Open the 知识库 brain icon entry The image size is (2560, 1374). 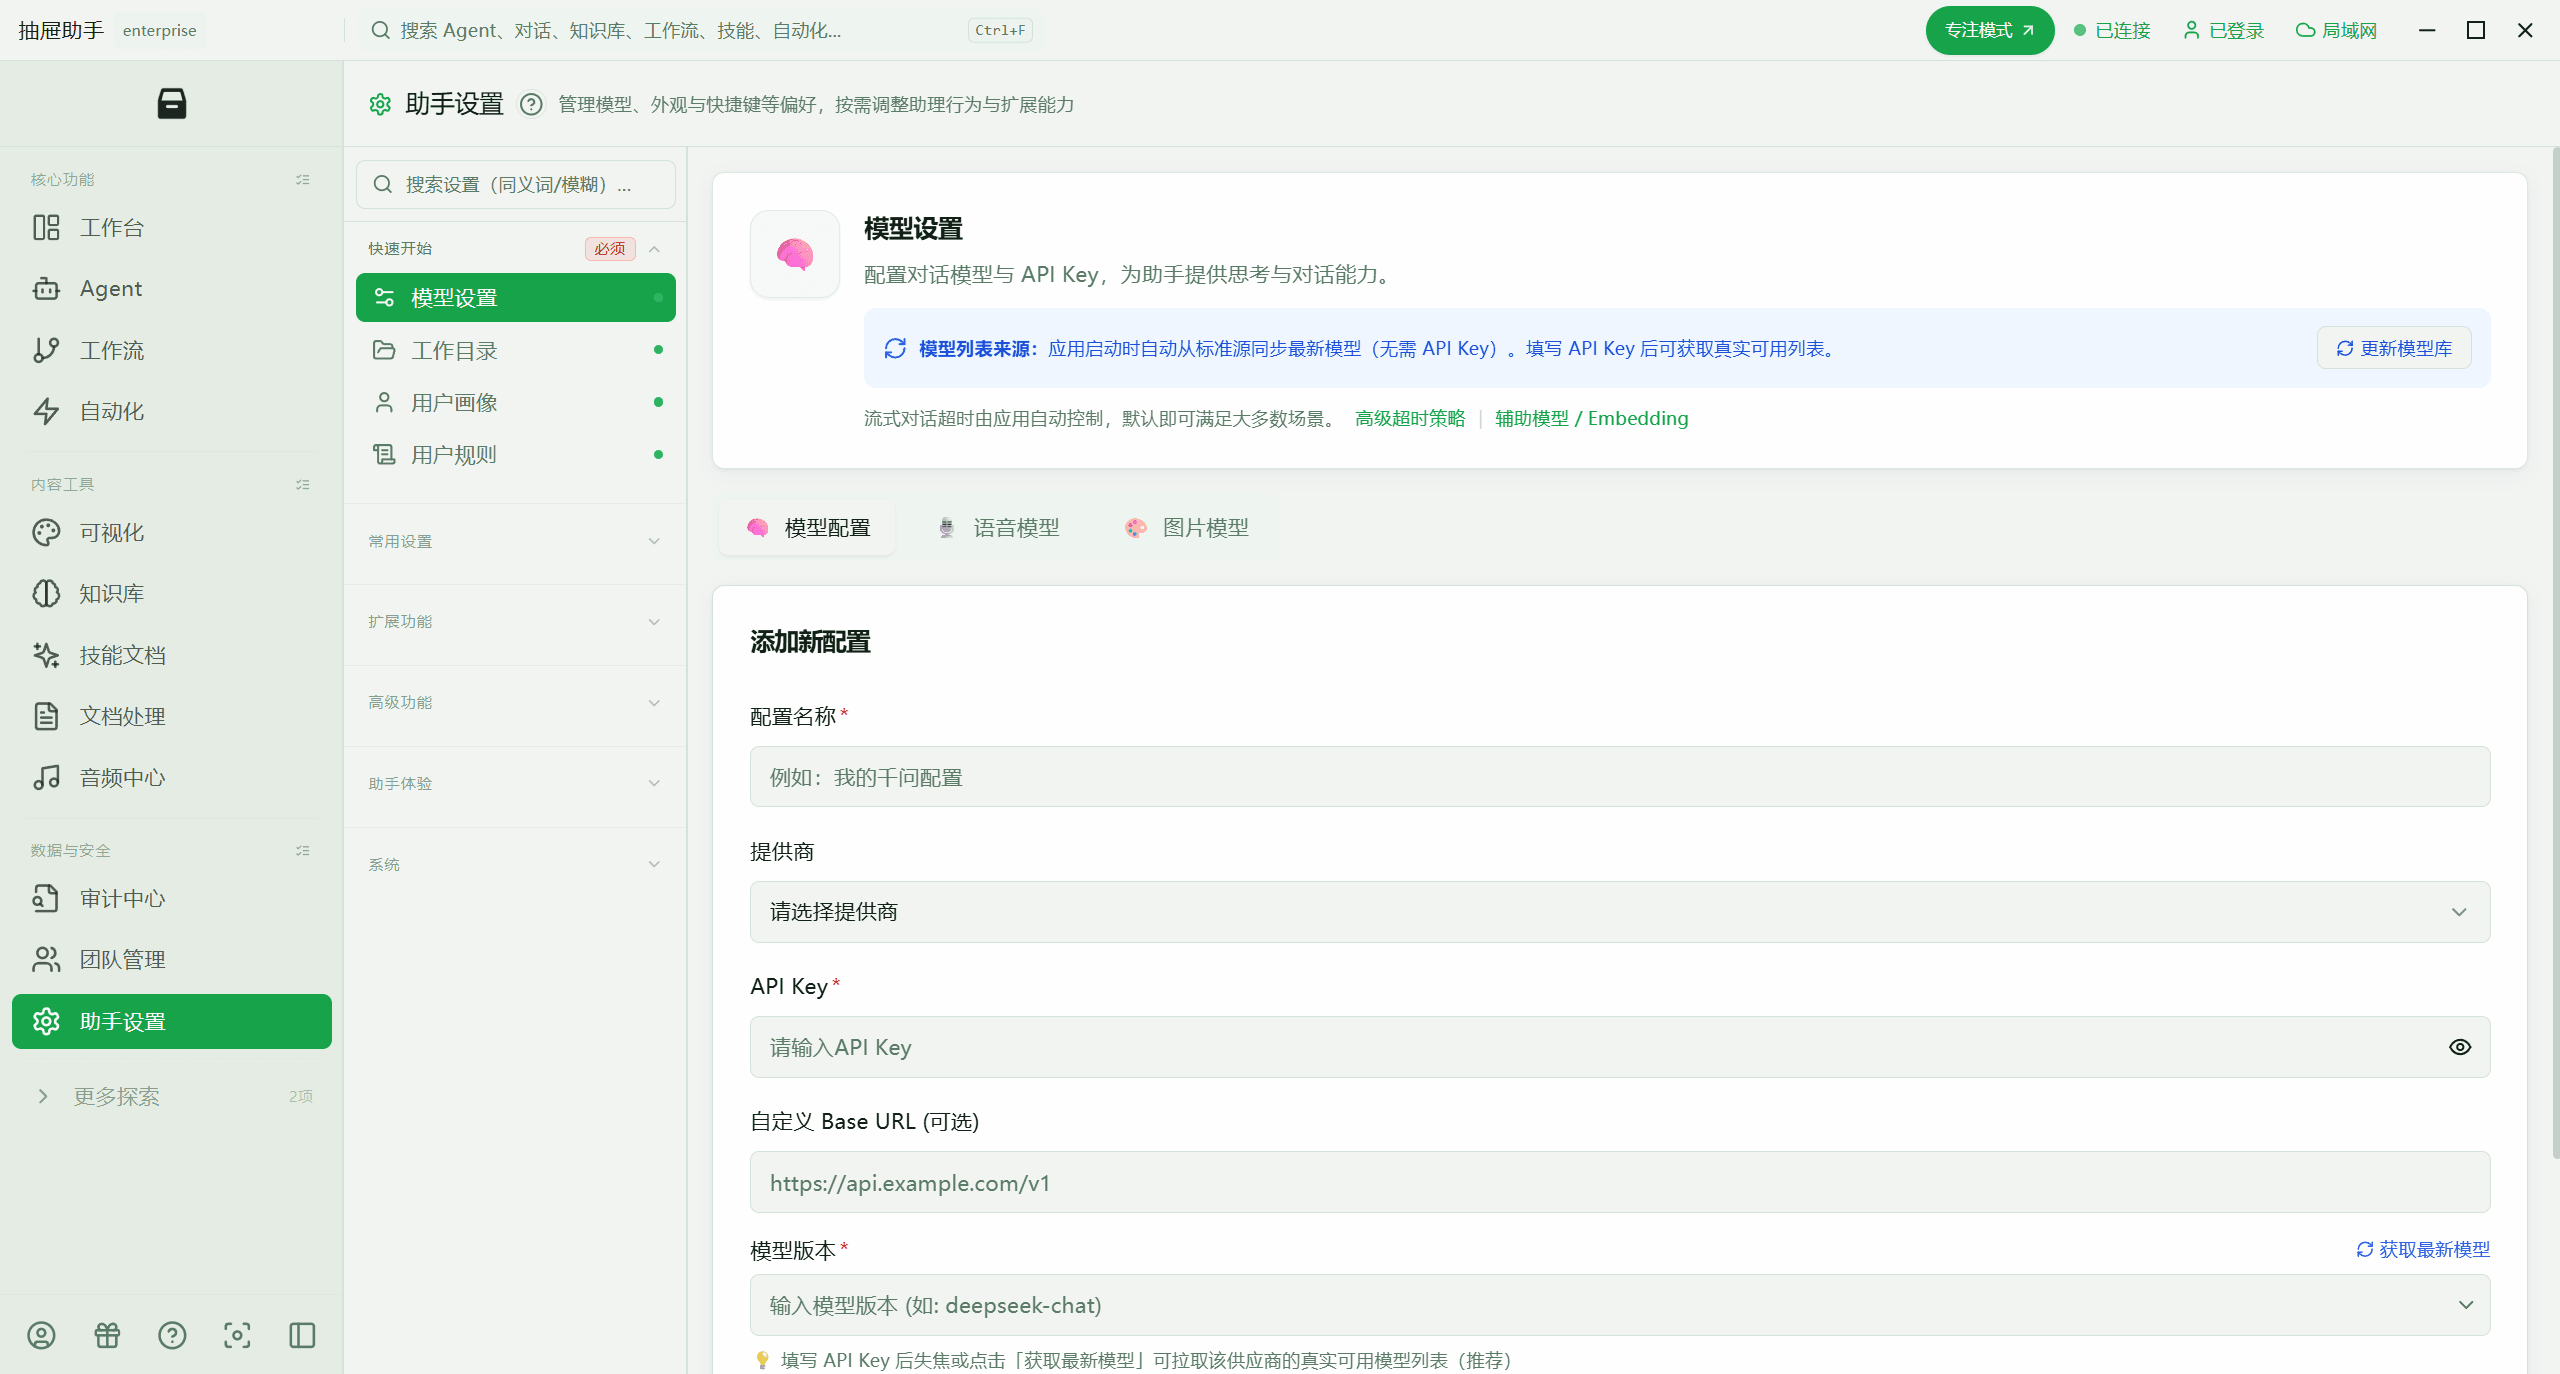tap(46, 594)
